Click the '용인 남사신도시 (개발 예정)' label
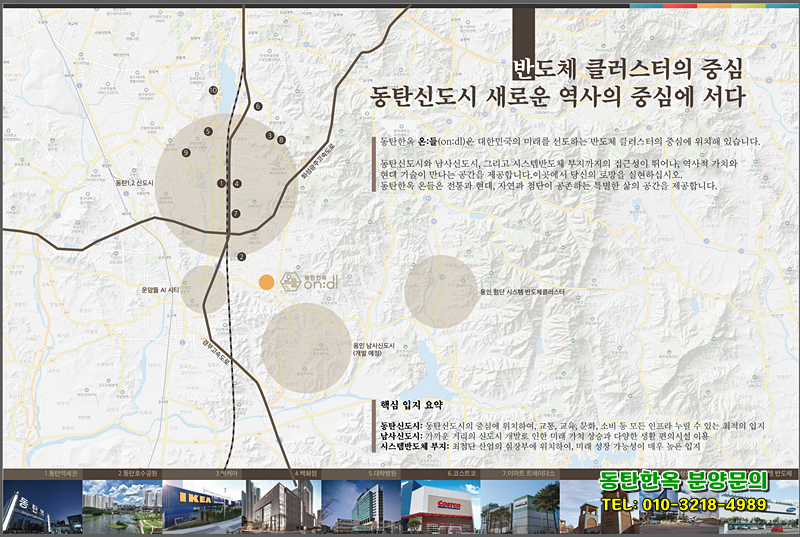The height and width of the screenshot is (537, 800). click(x=373, y=349)
